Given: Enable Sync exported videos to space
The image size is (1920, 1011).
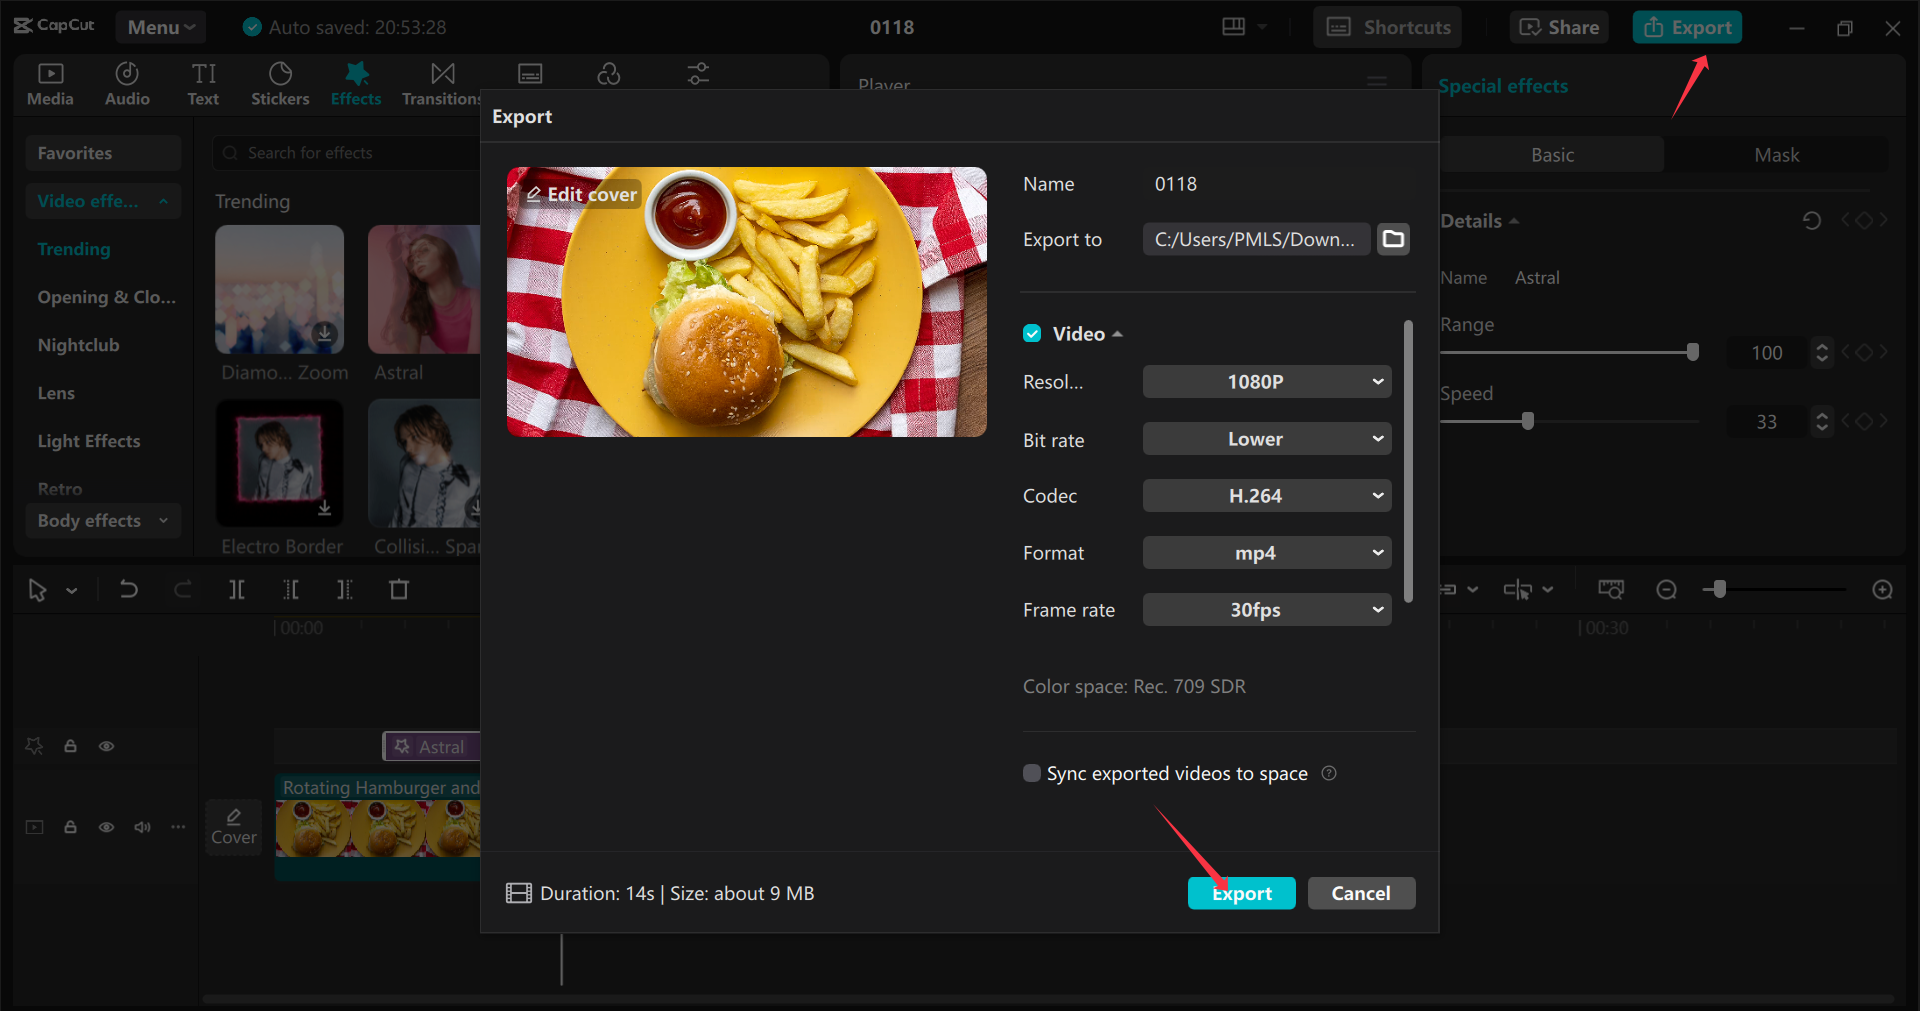Looking at the screenshot, I should (1030, 772).
